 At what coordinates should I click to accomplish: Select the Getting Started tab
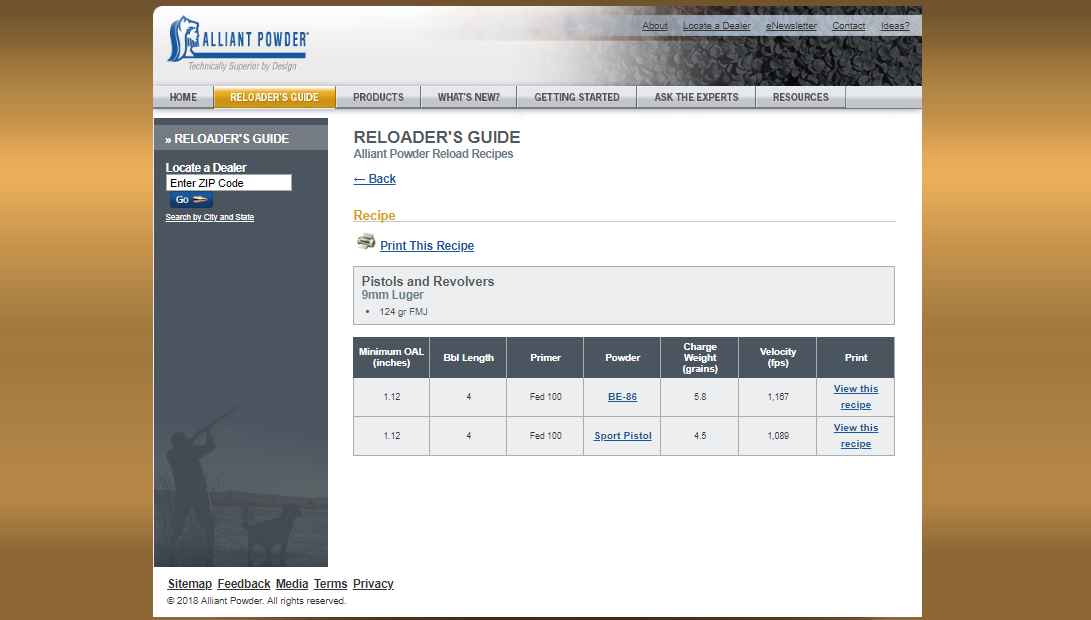click(577, 97)
